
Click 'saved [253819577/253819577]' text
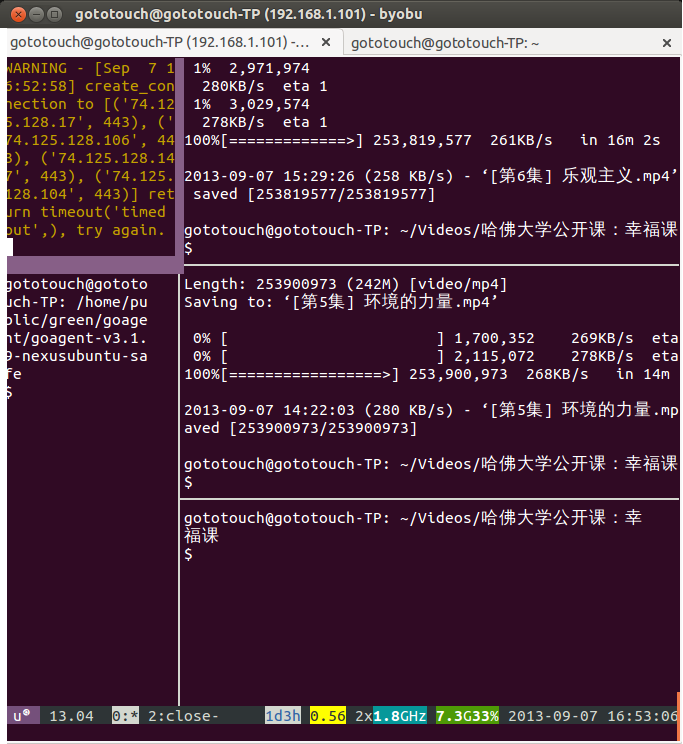click(314, 195)
